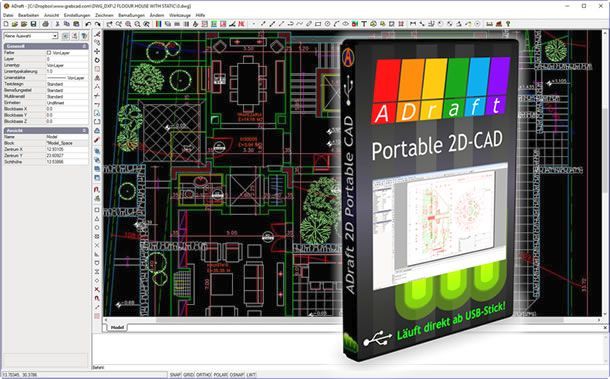Viewport: 610px width, 379px height.
Task: Click the Redo arrow icon
Action: pos(97,24)
